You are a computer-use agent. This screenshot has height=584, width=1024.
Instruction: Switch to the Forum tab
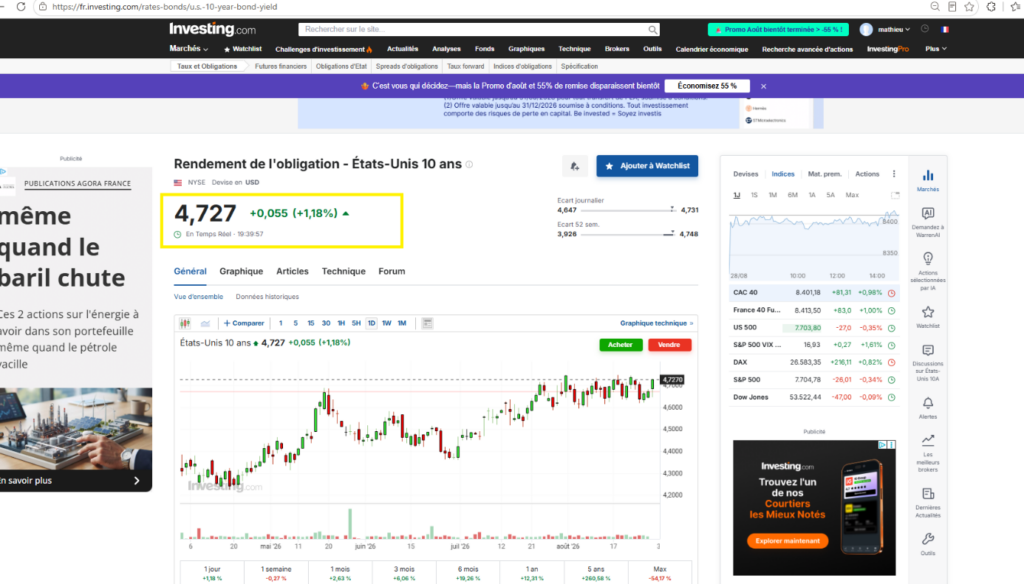[x=392, y=271]
